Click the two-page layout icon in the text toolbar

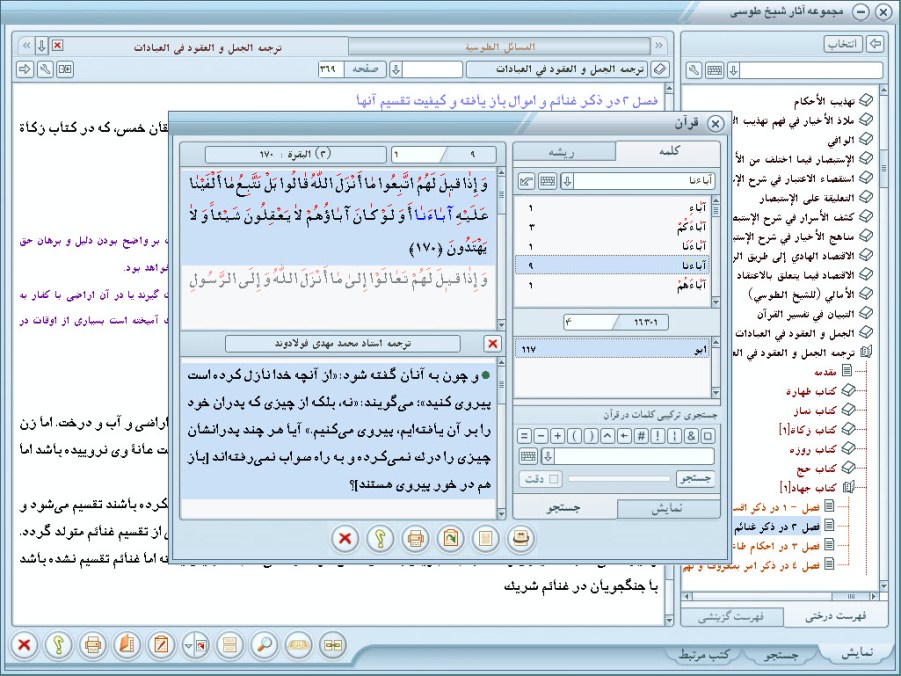65,69
